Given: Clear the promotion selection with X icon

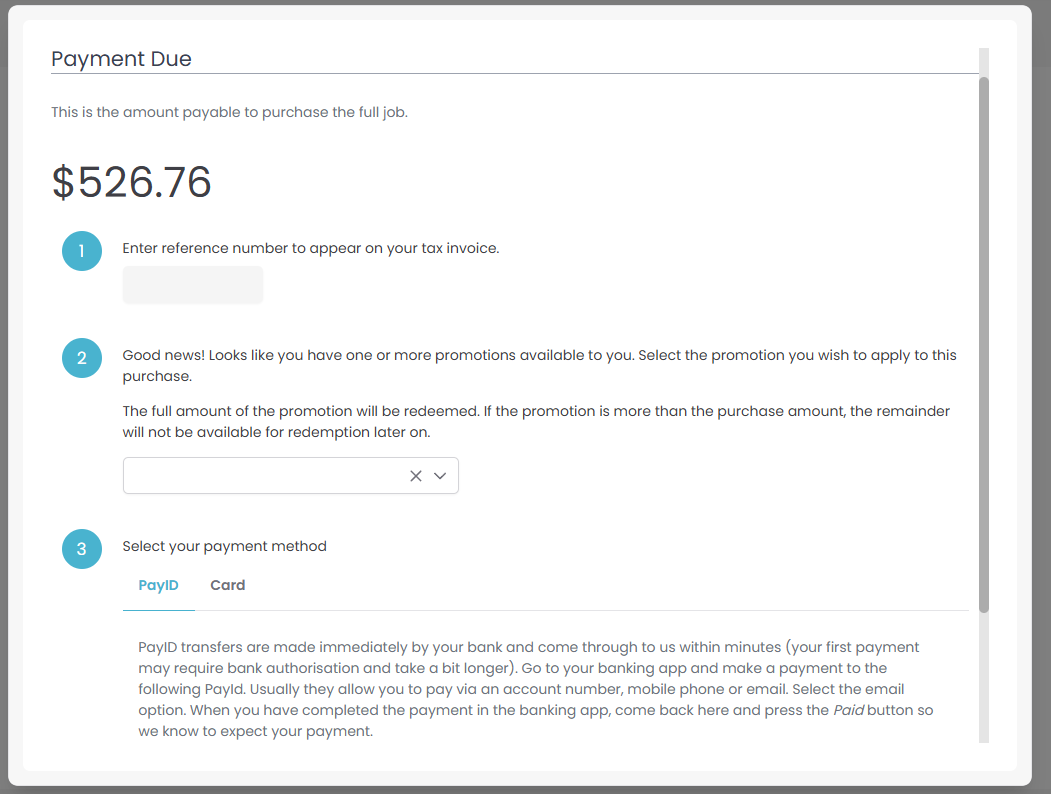Looking at the screenshot, I should (416, 476).
